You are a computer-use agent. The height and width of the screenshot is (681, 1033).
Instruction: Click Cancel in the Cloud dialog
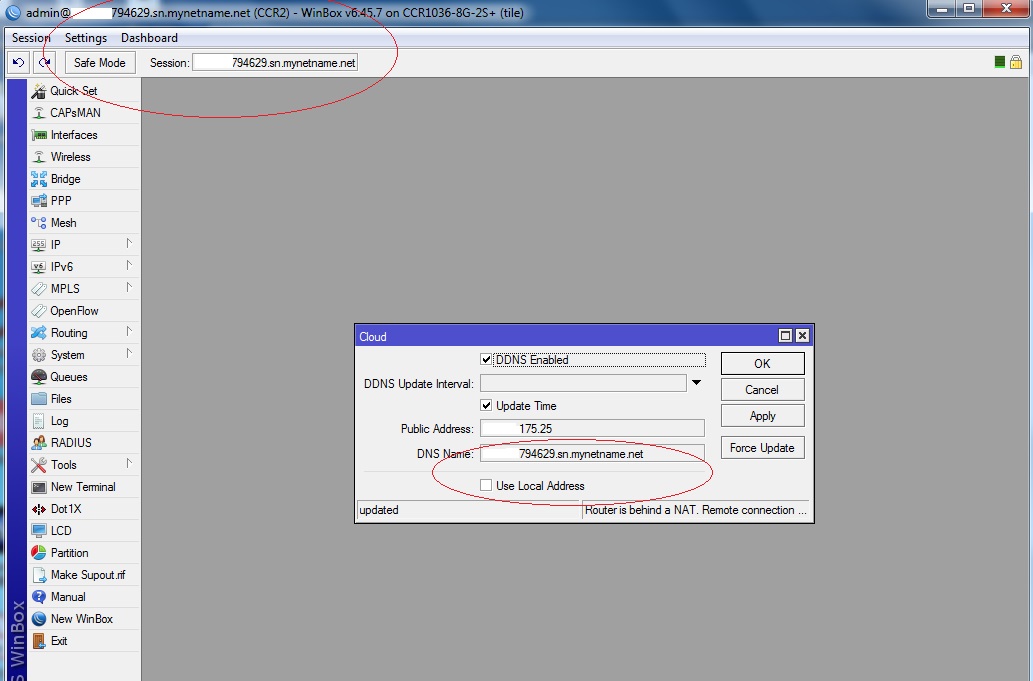point(762,390)
